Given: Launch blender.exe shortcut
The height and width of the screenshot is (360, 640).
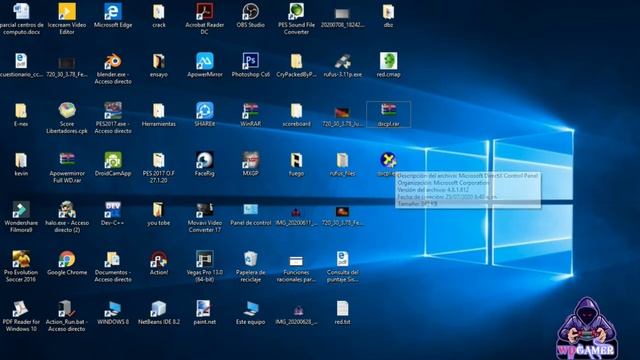Looking at the screenshot, I should [x=113, y=68].
